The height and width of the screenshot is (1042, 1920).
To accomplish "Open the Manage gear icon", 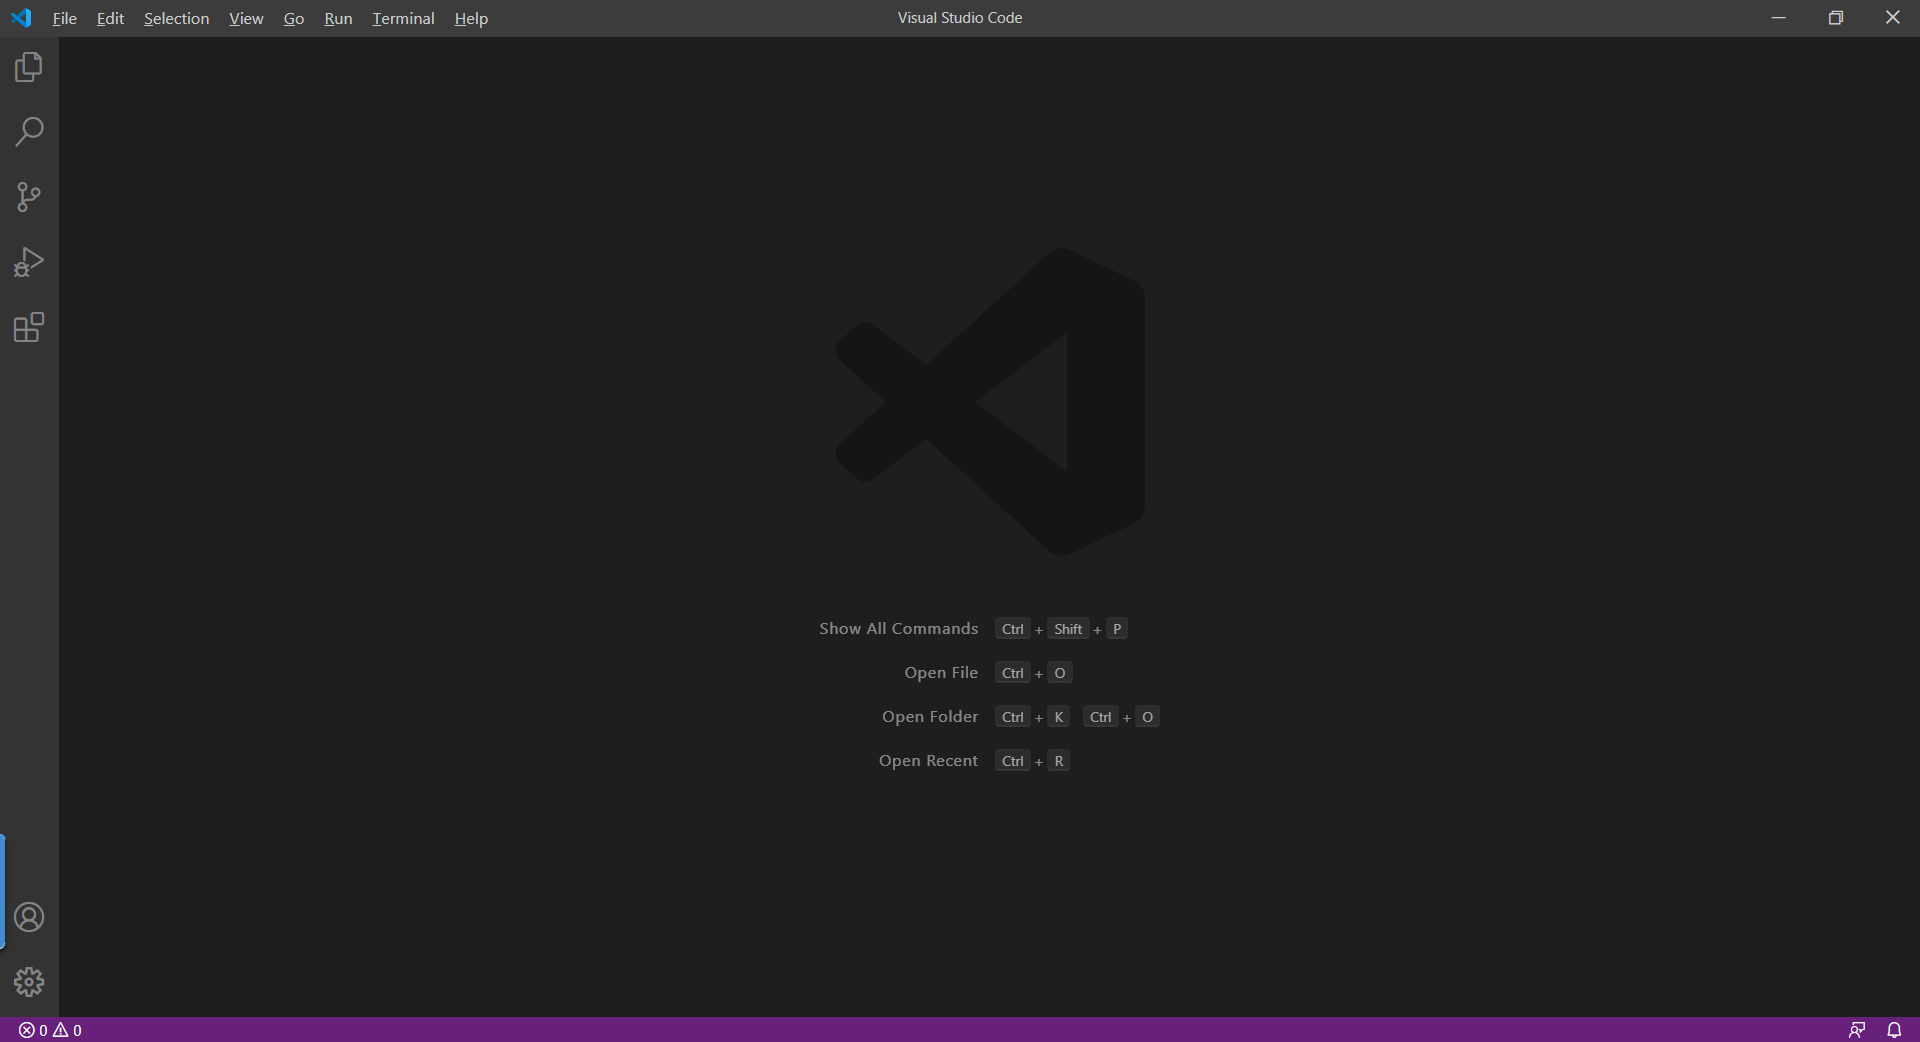I will [29, 982].
